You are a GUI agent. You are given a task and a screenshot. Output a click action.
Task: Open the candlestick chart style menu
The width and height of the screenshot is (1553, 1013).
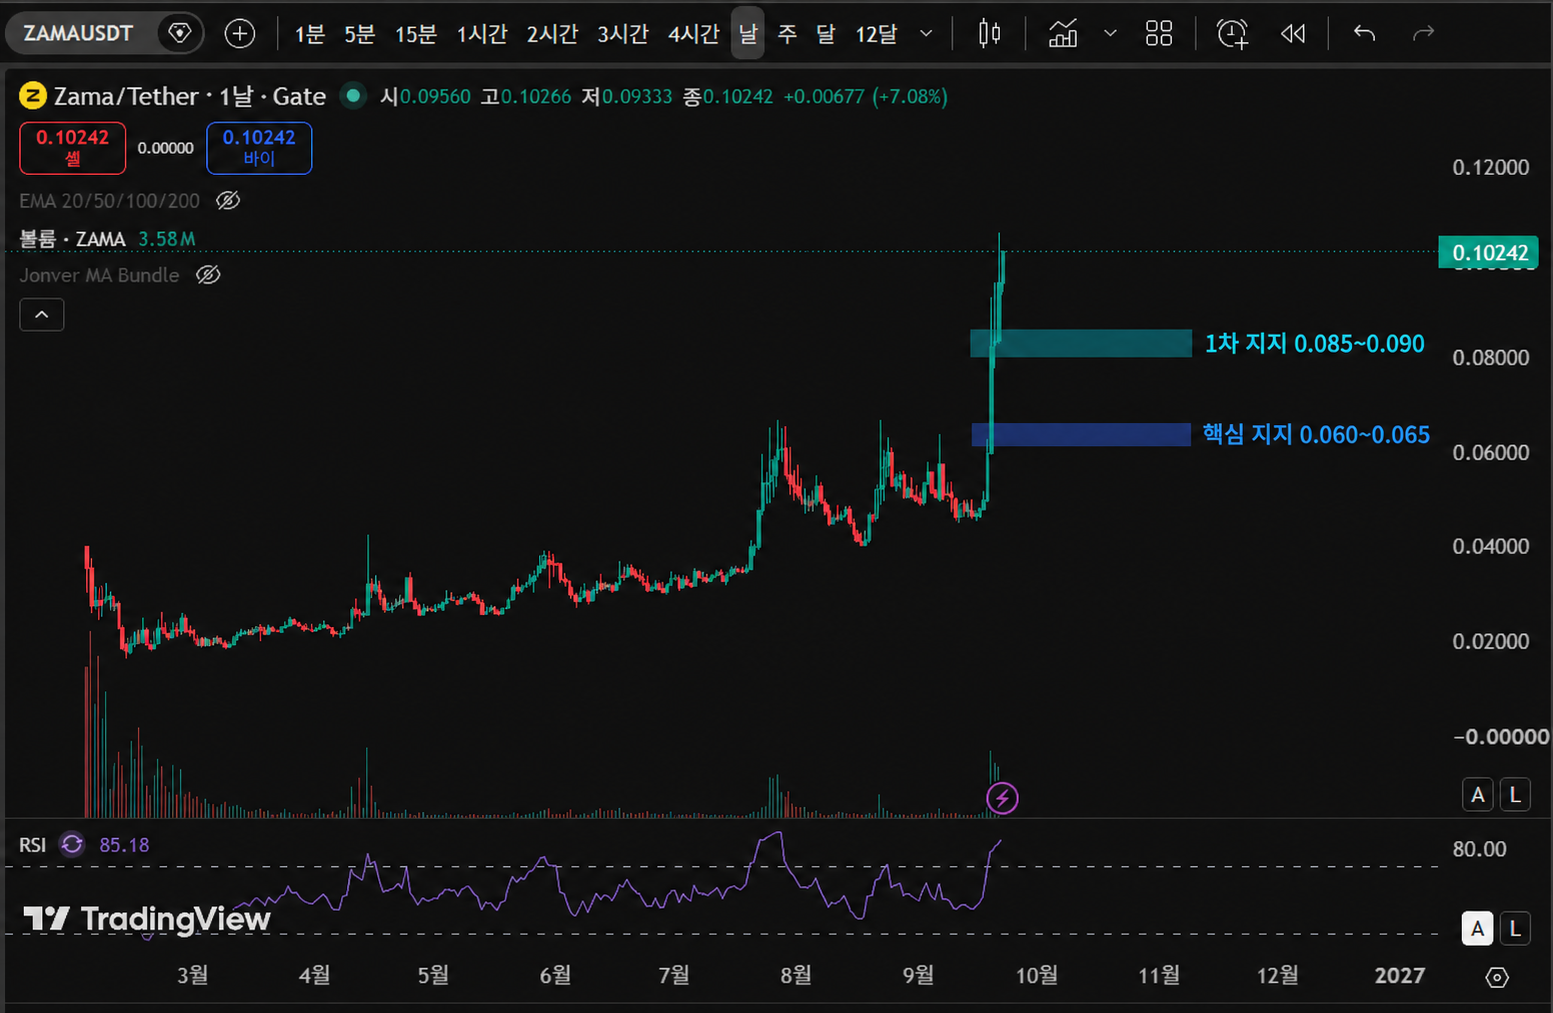(989, 34)
